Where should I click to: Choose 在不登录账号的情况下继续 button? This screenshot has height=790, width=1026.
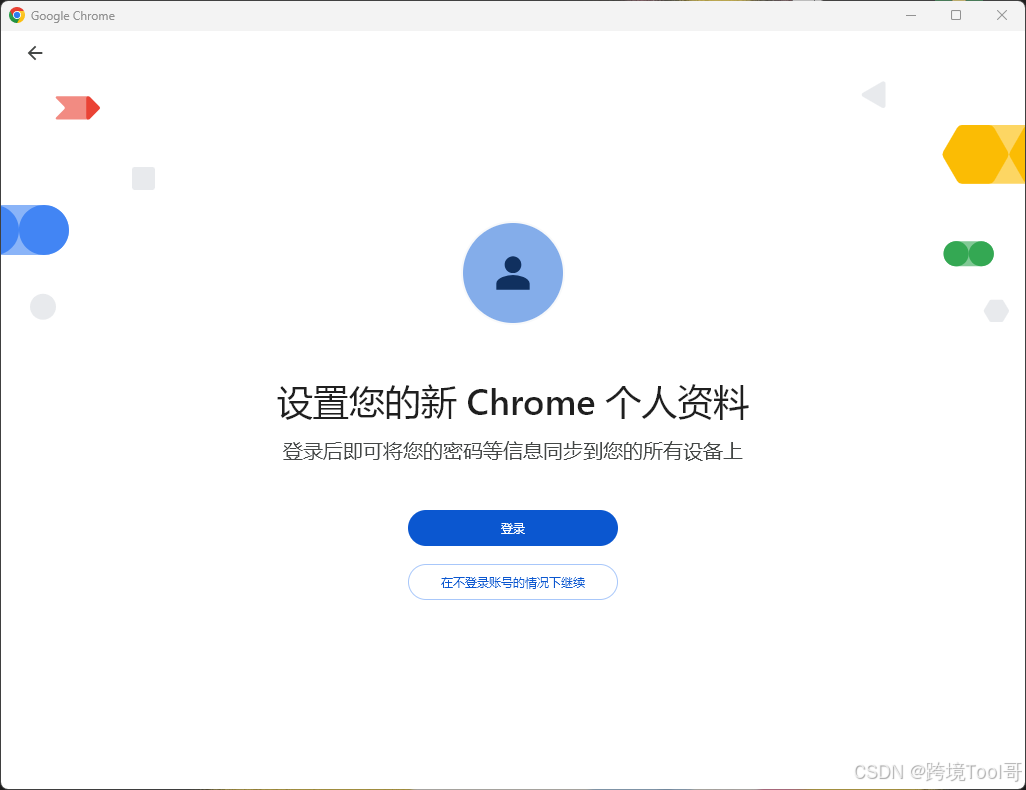[x=513, y=582]
